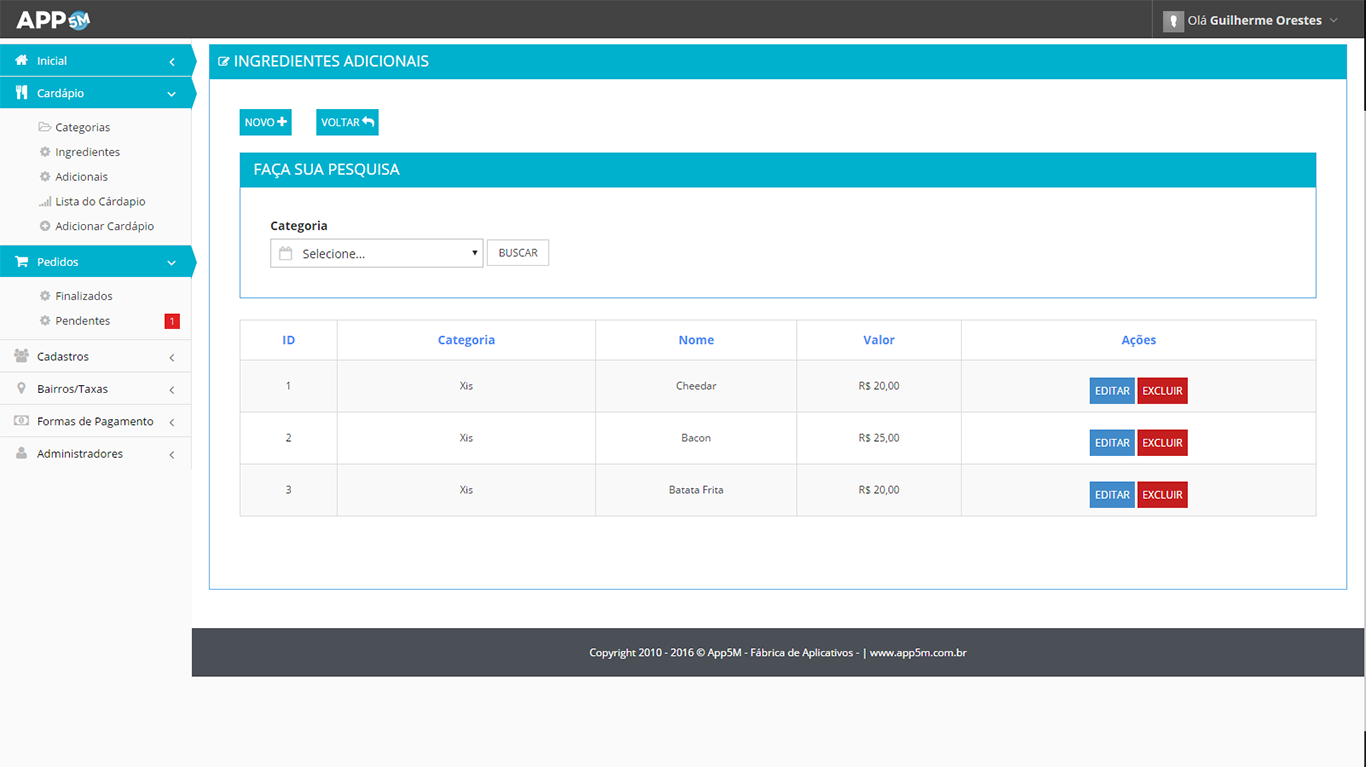Open Lista do Cárdapio menu item
Screen dimensions: 1366x767
point(100,202)
